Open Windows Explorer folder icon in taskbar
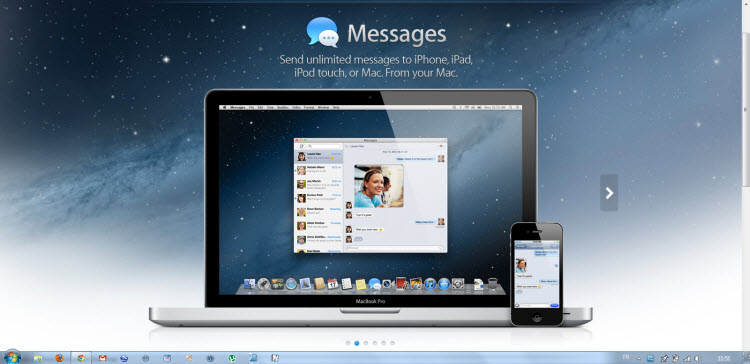Screen dimensions: 750x364 click(38, 358)
